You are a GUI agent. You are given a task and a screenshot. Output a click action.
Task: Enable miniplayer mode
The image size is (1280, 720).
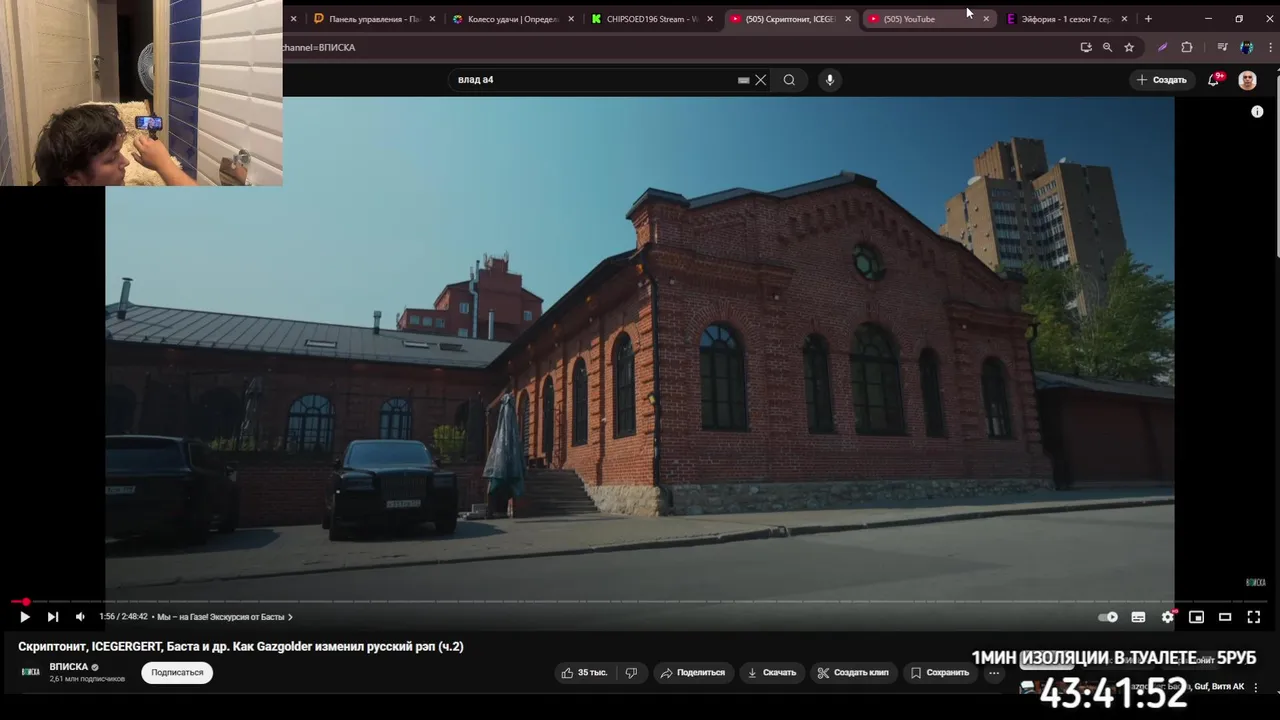1196,617
